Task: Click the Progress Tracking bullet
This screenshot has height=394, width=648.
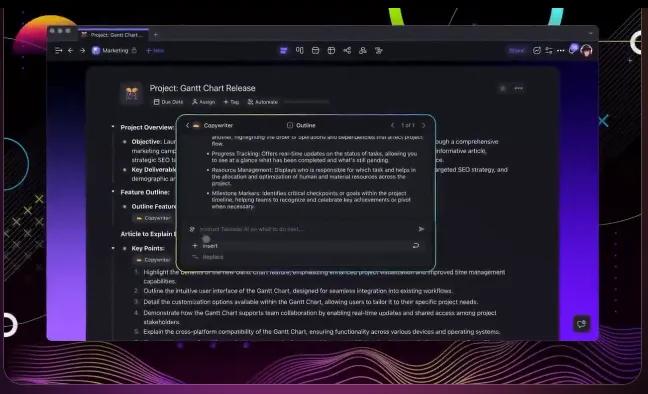Action: tap(314, 157)
